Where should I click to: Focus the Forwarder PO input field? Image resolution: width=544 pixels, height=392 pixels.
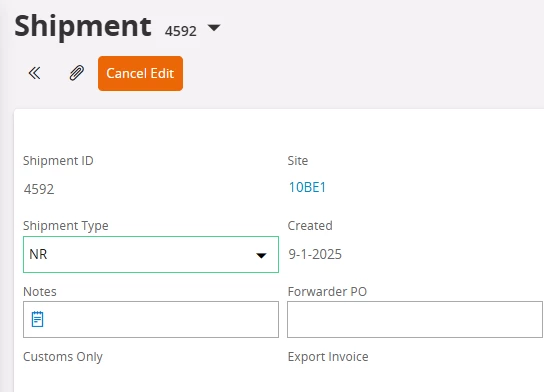pos(415,319)
